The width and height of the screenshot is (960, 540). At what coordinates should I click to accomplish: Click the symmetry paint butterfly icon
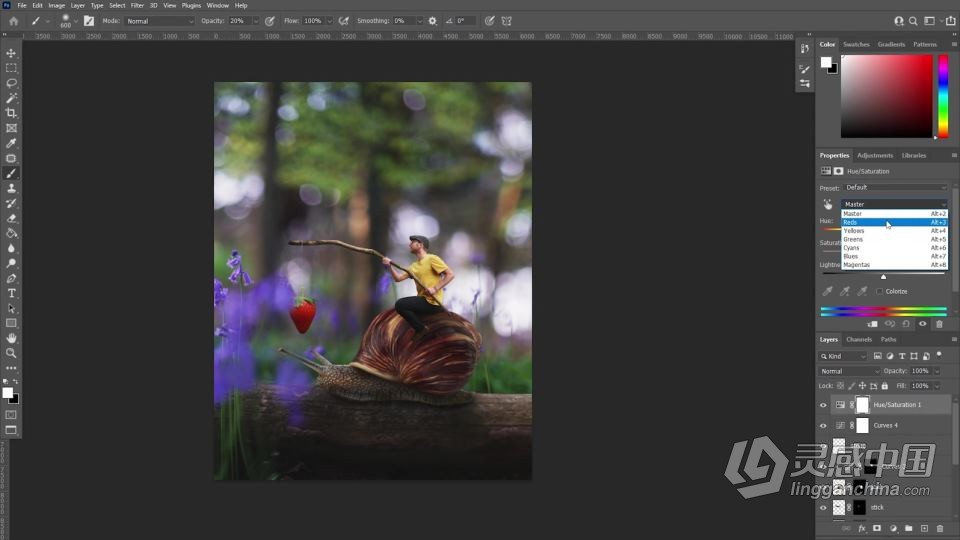coord(506,21)
